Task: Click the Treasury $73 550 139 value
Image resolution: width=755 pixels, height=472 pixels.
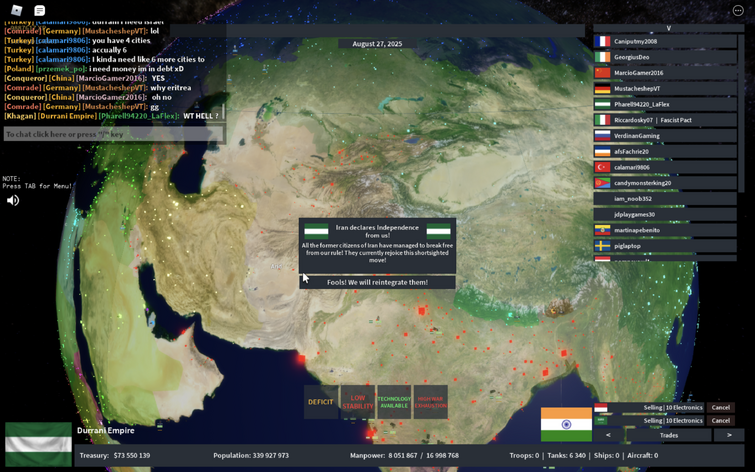Action: (131, 455)
